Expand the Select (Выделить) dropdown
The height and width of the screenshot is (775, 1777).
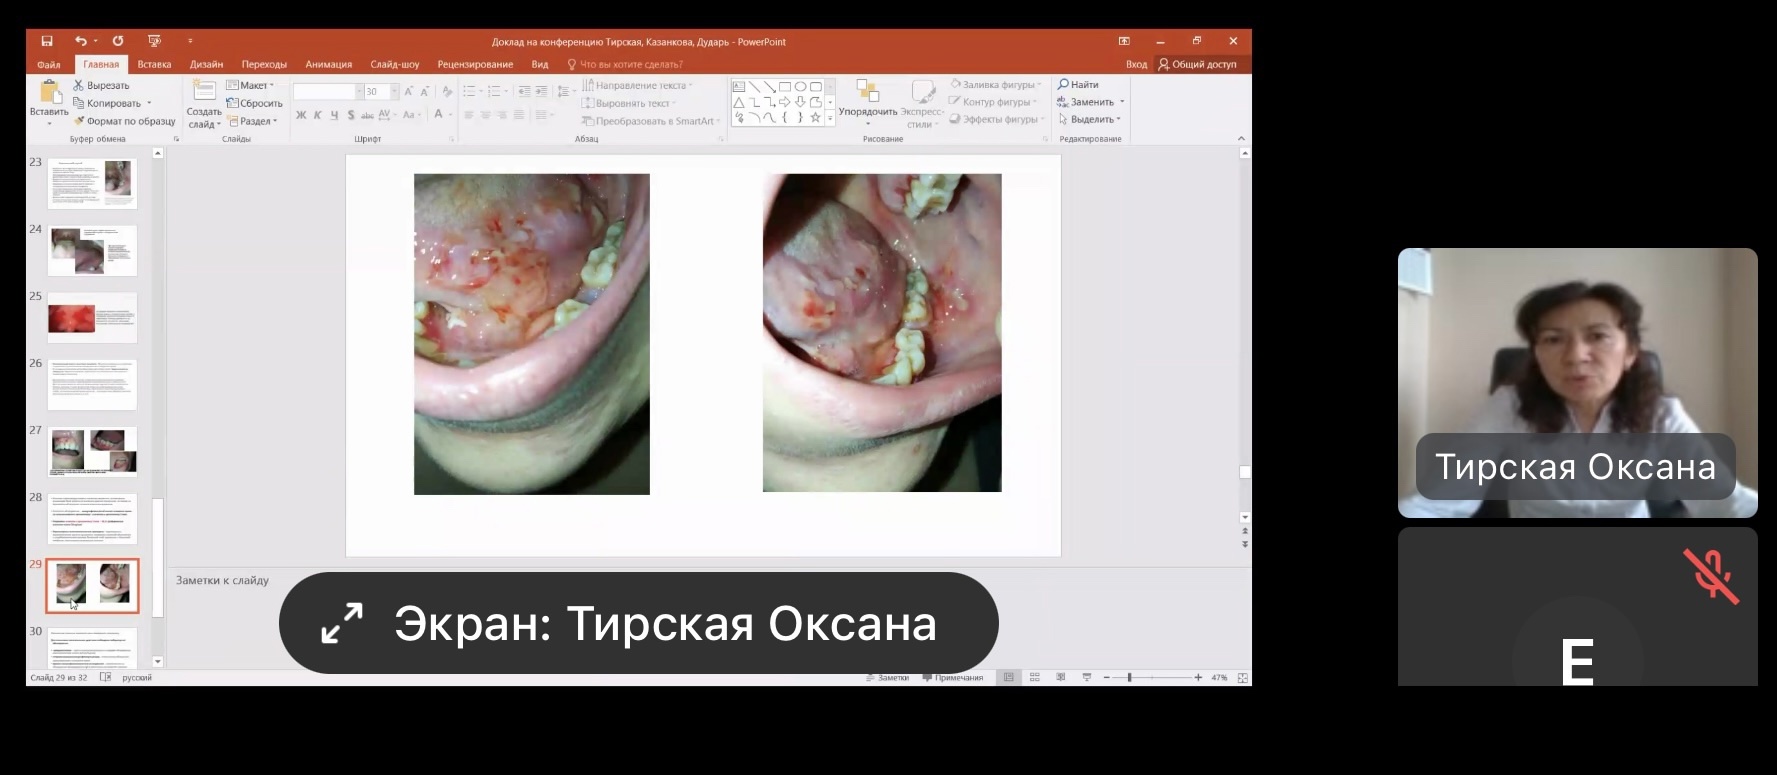tap(1091, 119)
